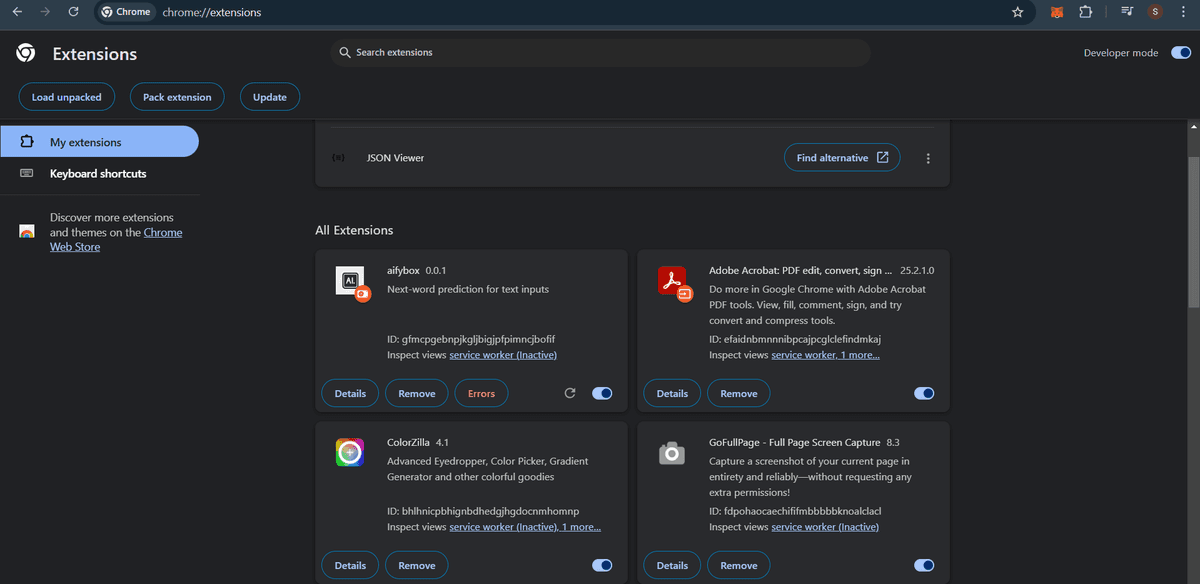Inspect GoFullPage's service worker link
The width and height of the screenshot is (1200, 584).
(825, 527)
